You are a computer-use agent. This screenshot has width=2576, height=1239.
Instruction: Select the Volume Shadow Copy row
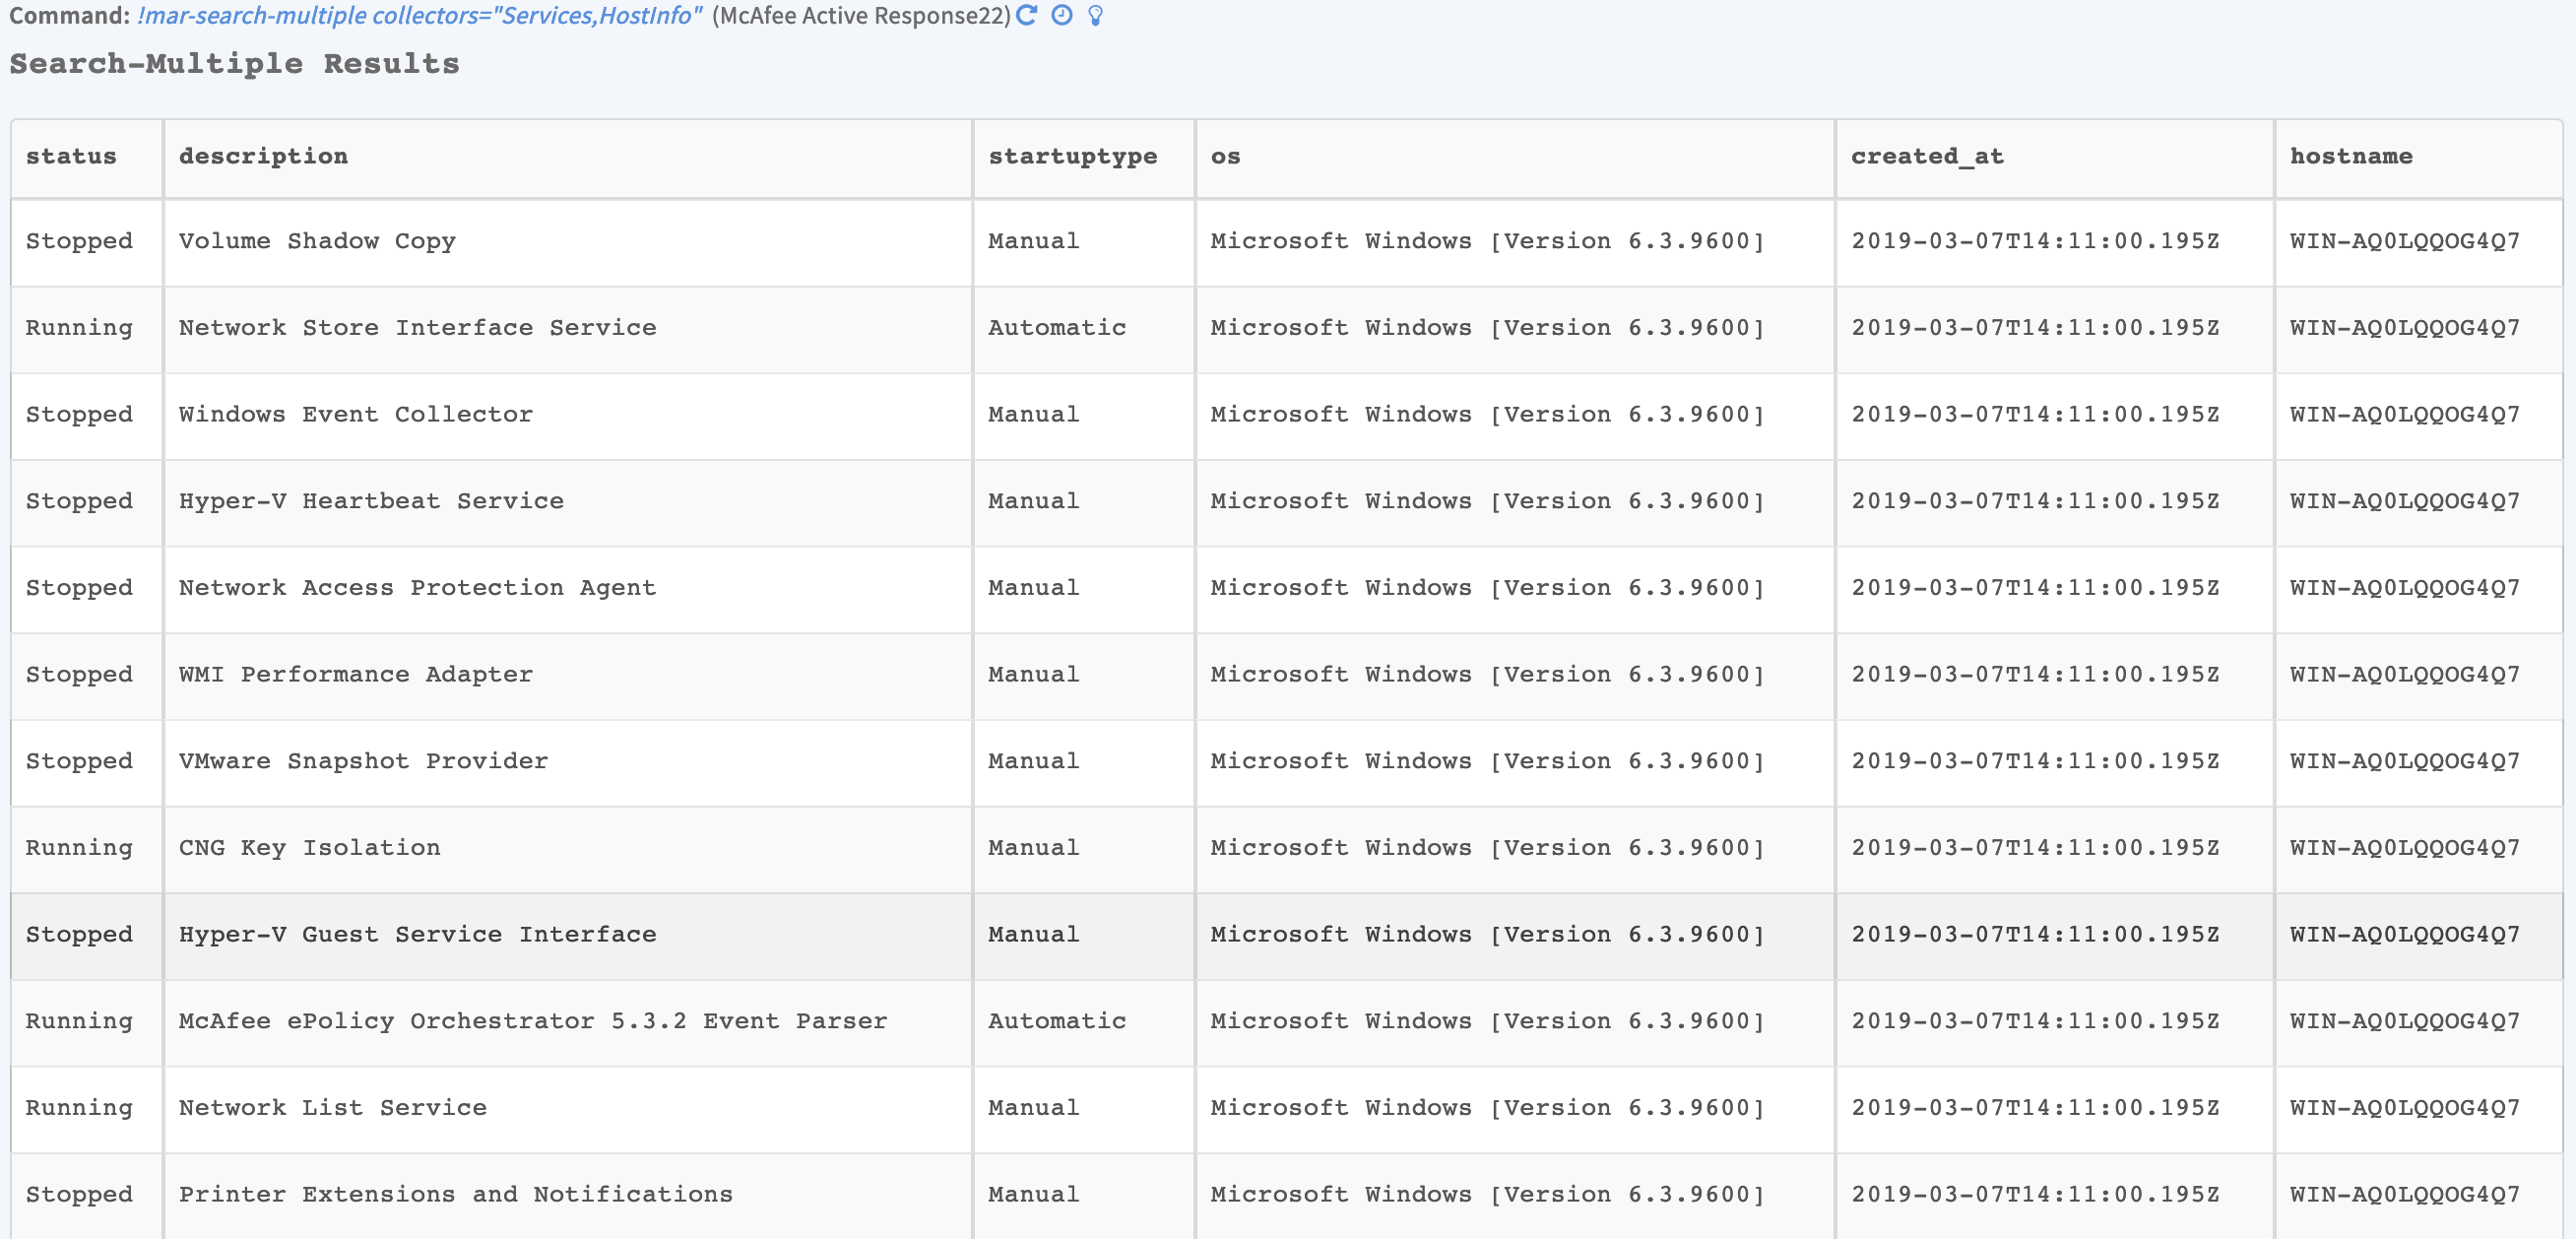(x=317, y=242)
